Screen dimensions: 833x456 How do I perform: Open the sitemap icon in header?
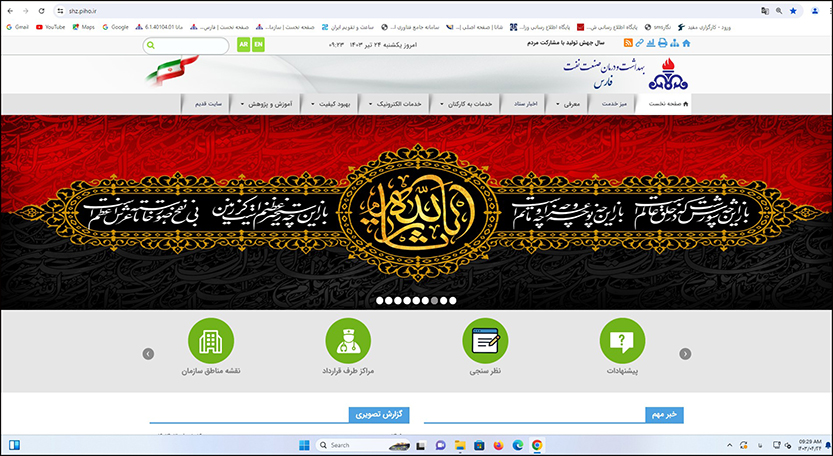(674, 43)
